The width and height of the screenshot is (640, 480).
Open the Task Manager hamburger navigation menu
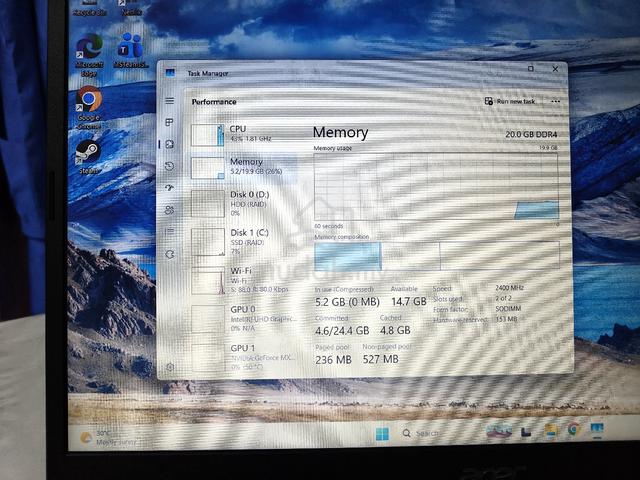pos(170,101)
